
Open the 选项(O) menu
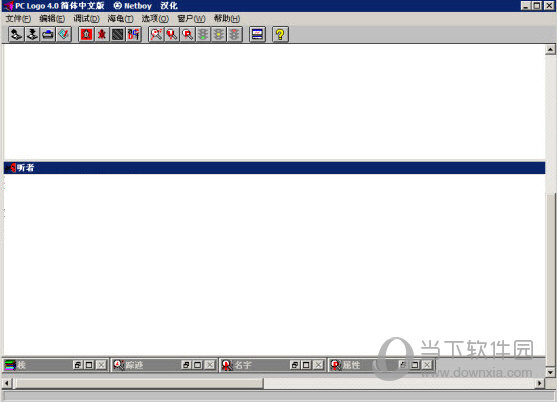[155, 18]
